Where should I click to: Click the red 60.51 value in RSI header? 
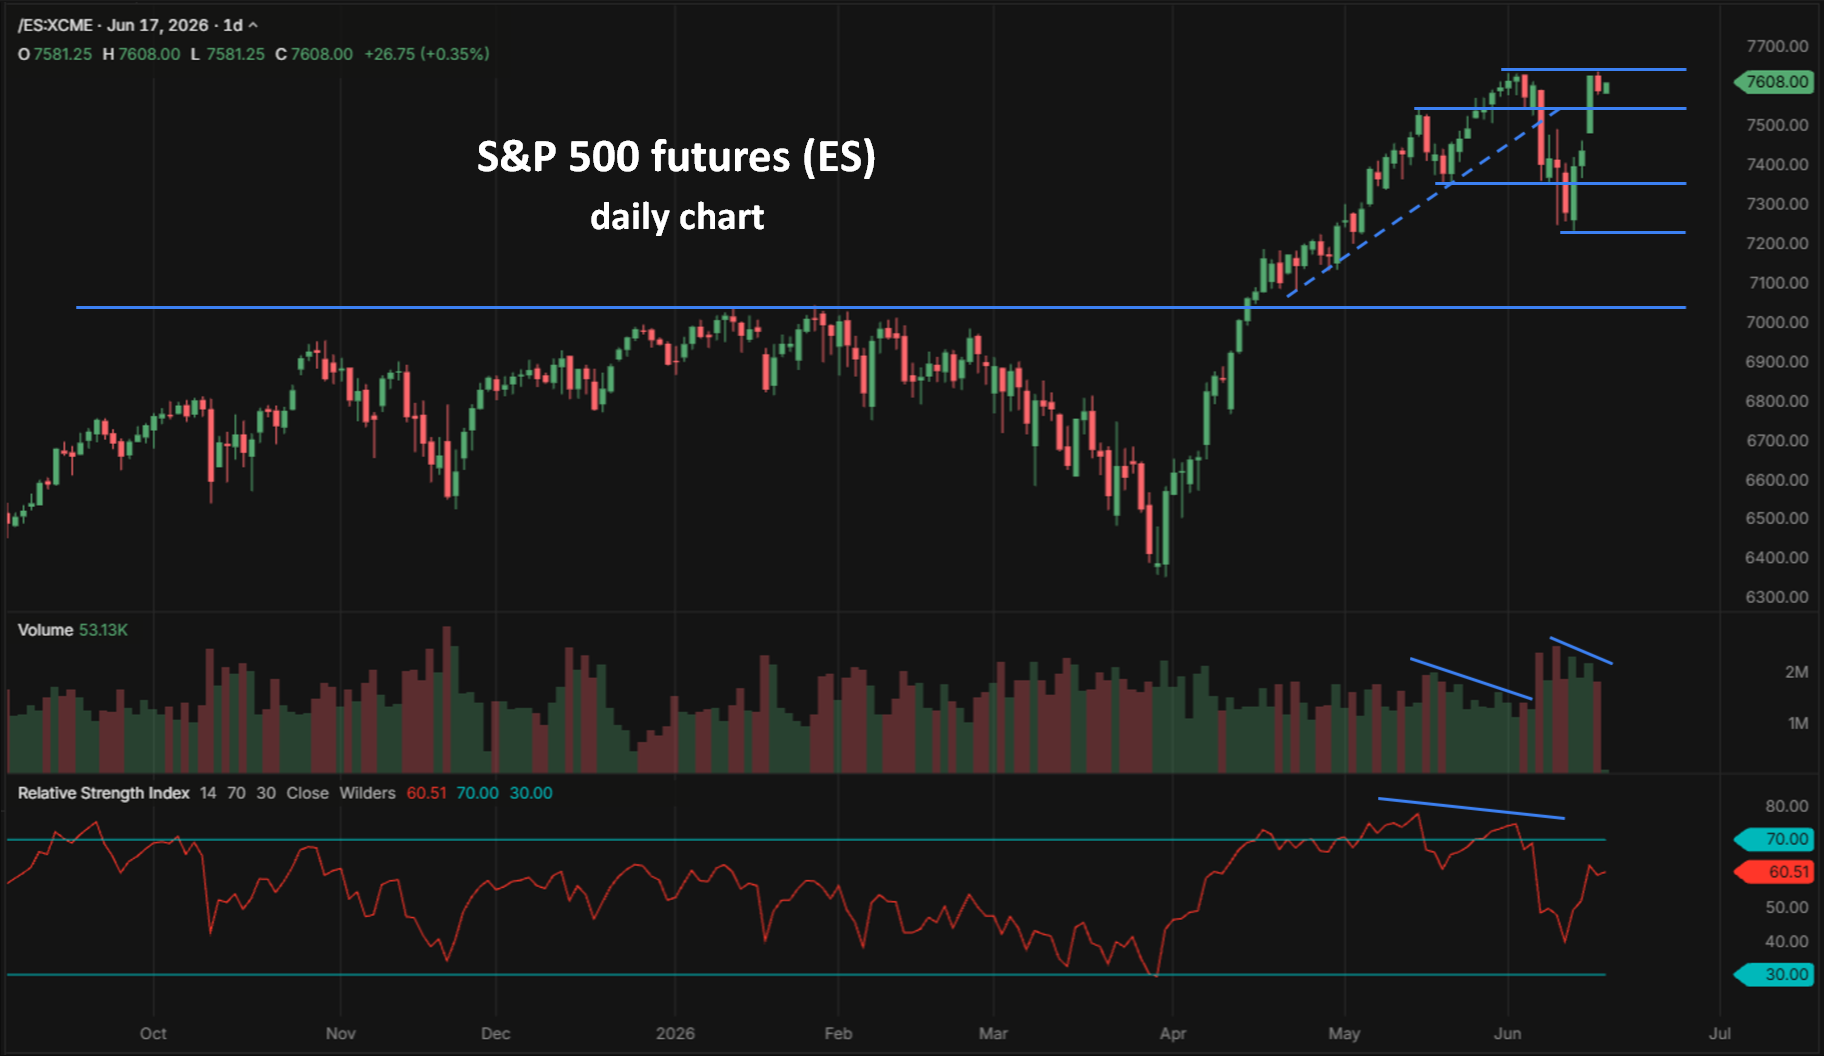pos(427,793)
